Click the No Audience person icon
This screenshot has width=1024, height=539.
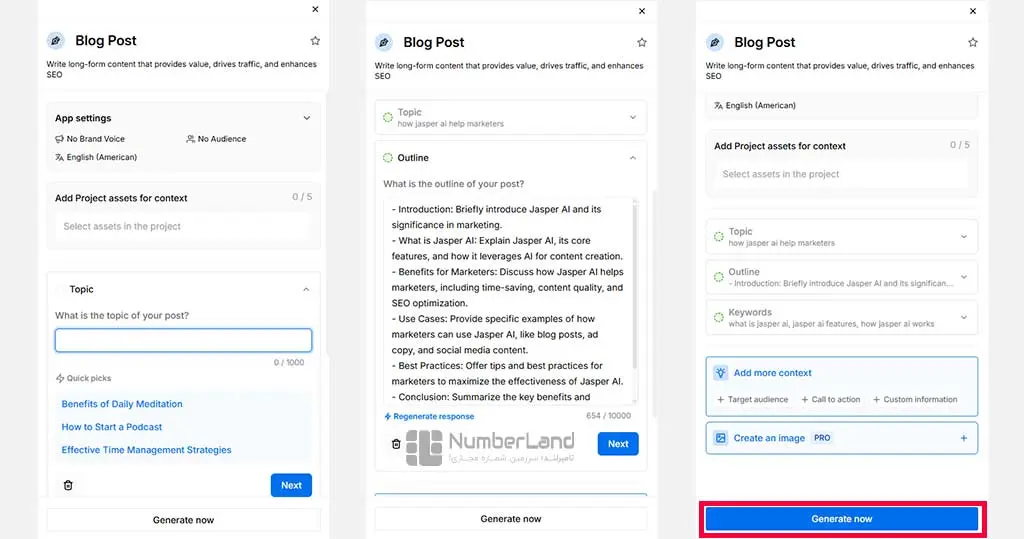tap(191, 139)
